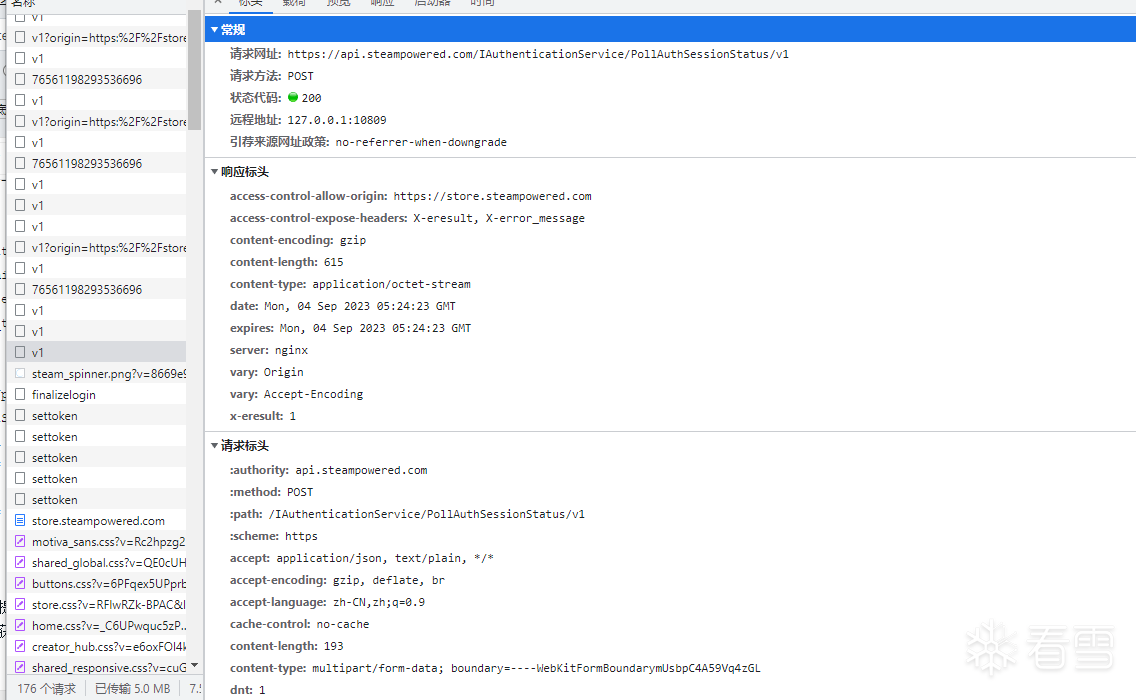Click the file icon beside finalizelogin
The width and height of the screenshot is (1136, 700).
coord(20,394)
